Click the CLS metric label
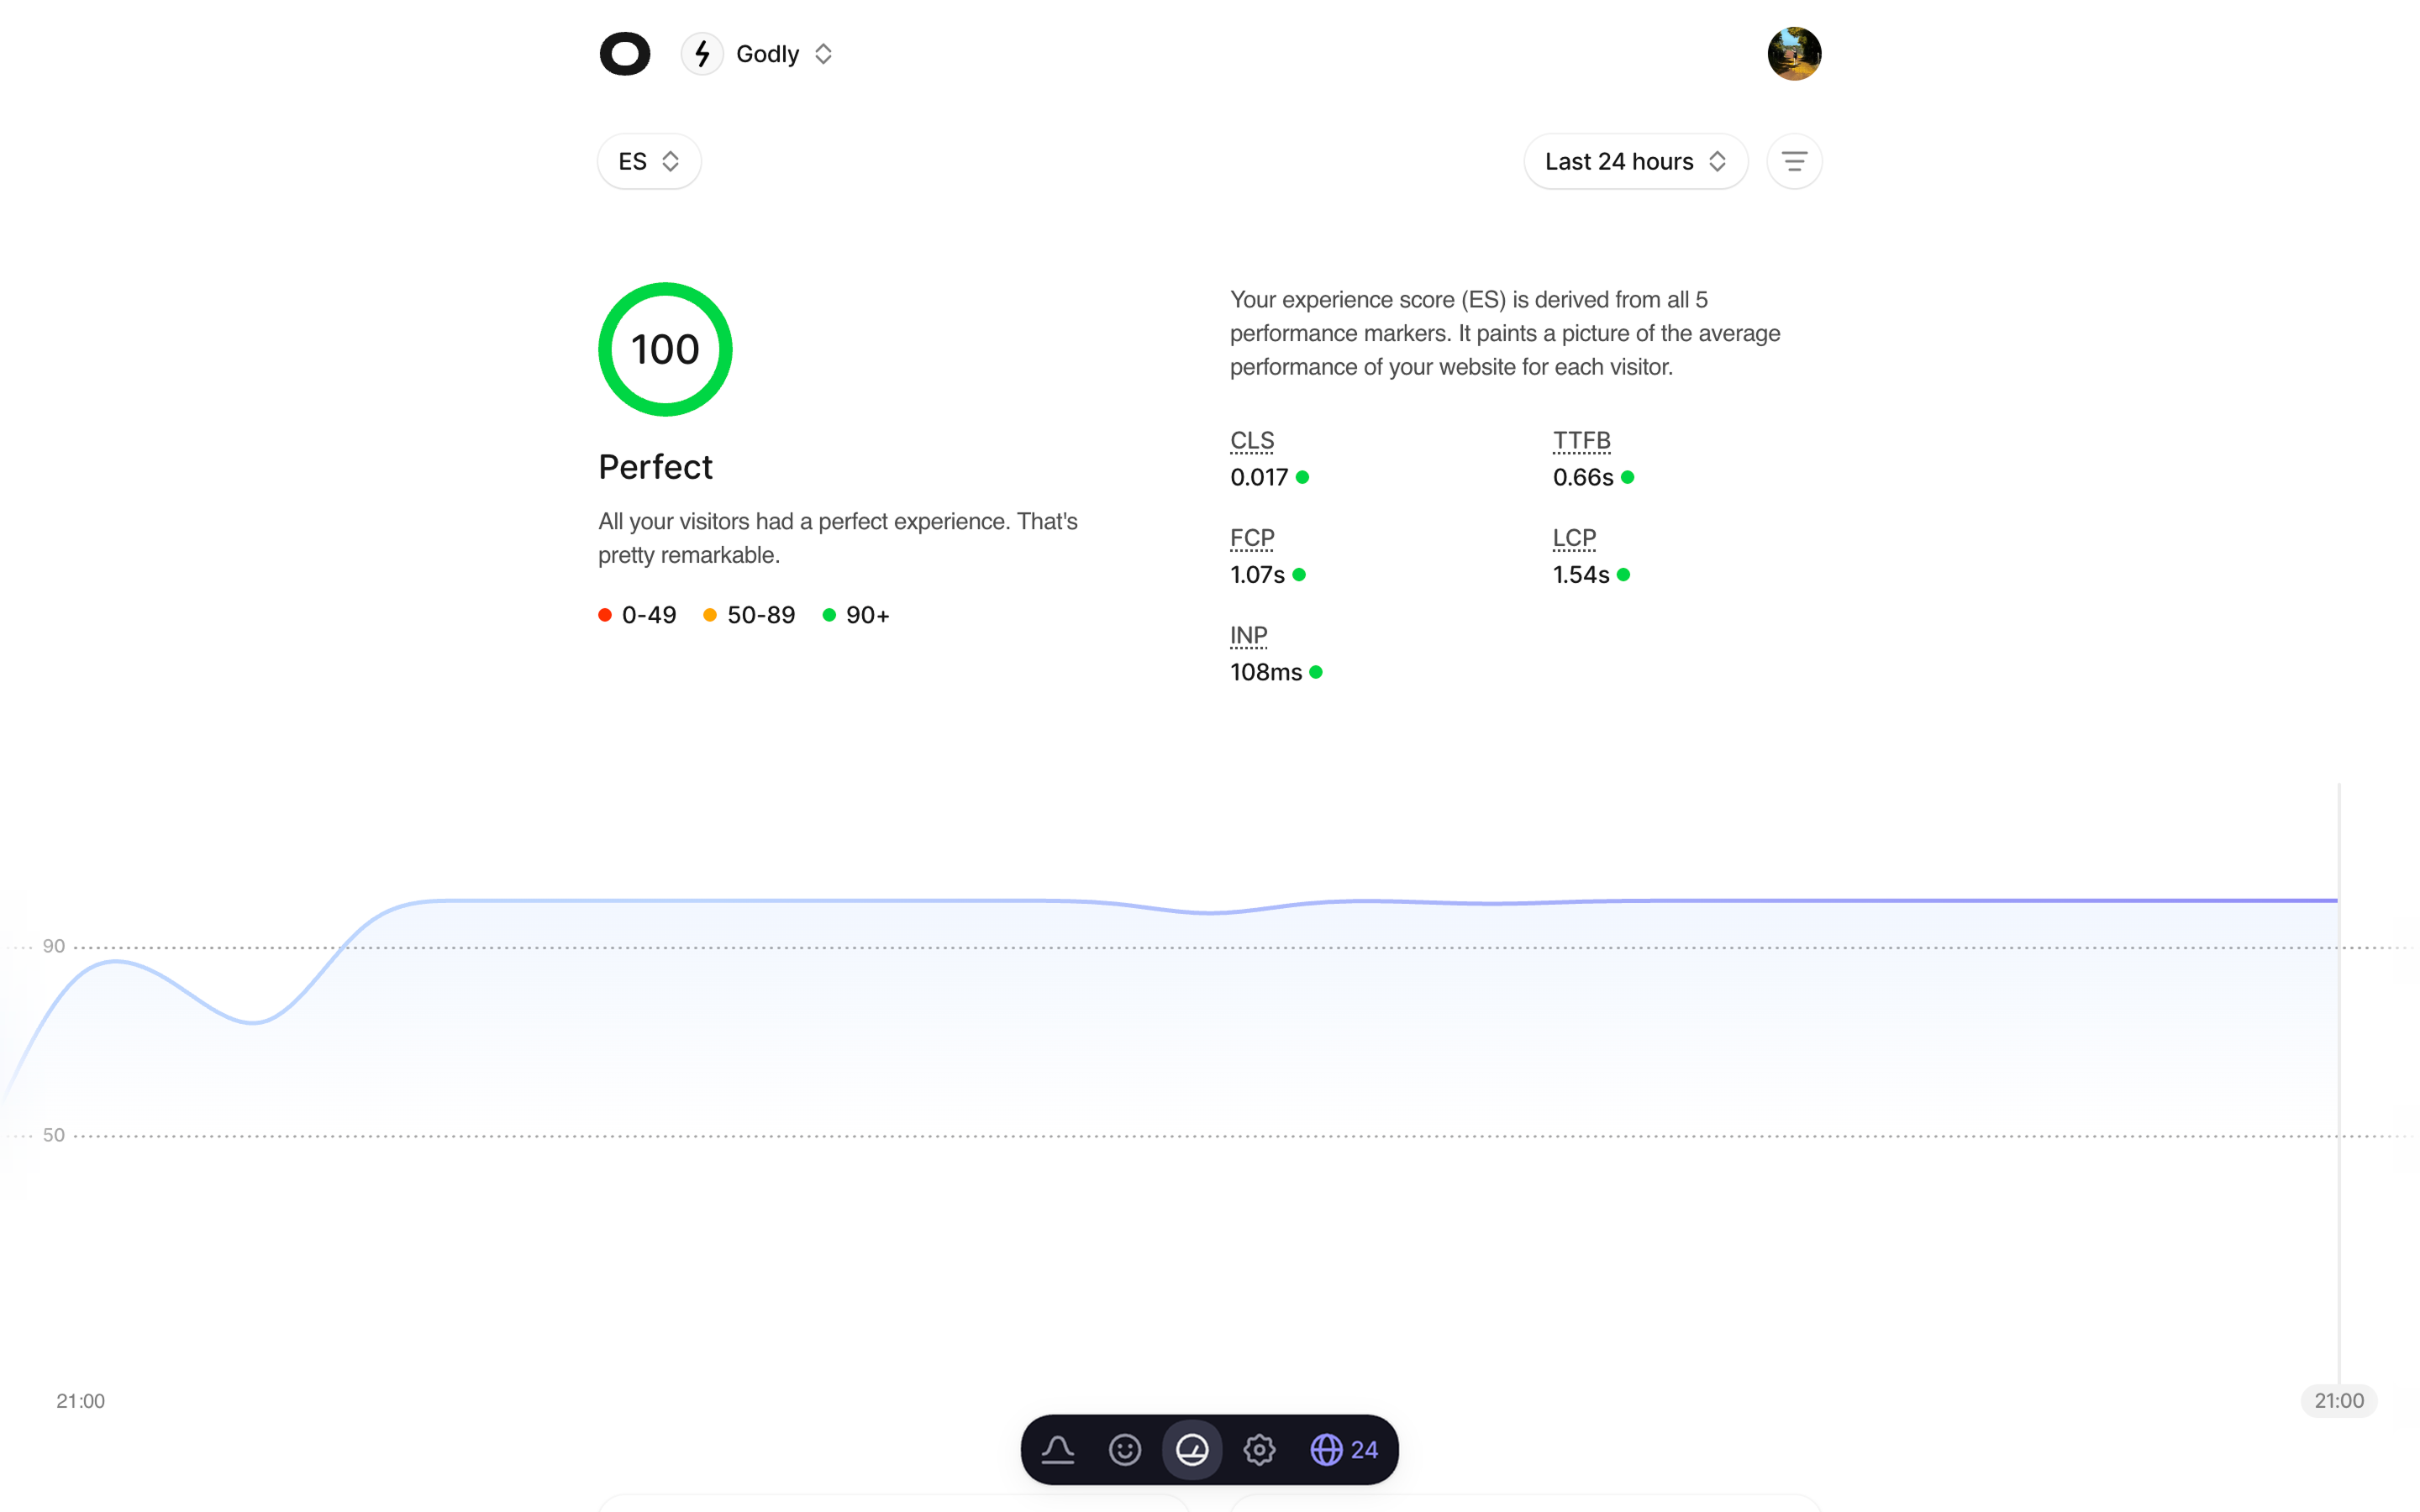Image resolution: width=2420 pixels, height=1512 pixels. click(x=1252, y=441)
